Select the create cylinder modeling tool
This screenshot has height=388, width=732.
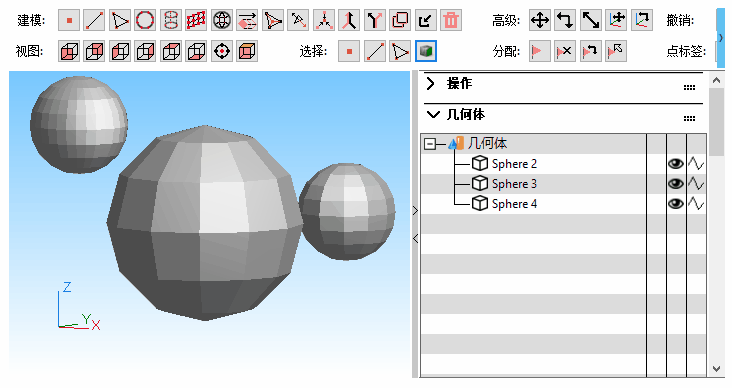[171, 21]
